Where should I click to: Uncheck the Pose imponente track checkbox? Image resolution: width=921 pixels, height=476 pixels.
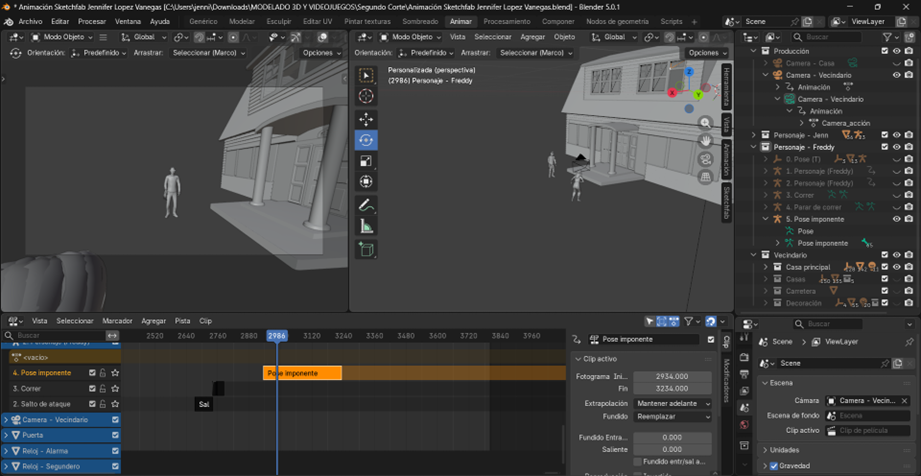click(x=93, y=373)
